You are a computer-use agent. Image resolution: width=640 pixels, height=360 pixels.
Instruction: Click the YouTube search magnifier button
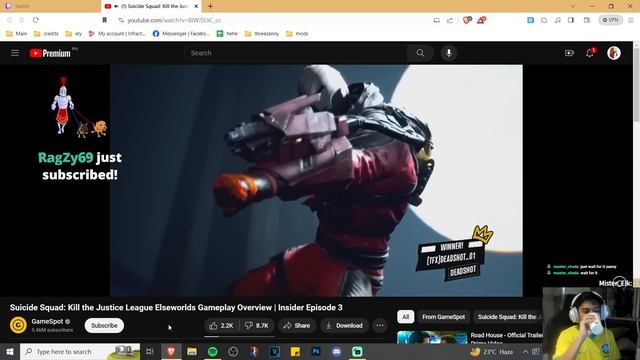pyautogui.click(x=420, y=53)
